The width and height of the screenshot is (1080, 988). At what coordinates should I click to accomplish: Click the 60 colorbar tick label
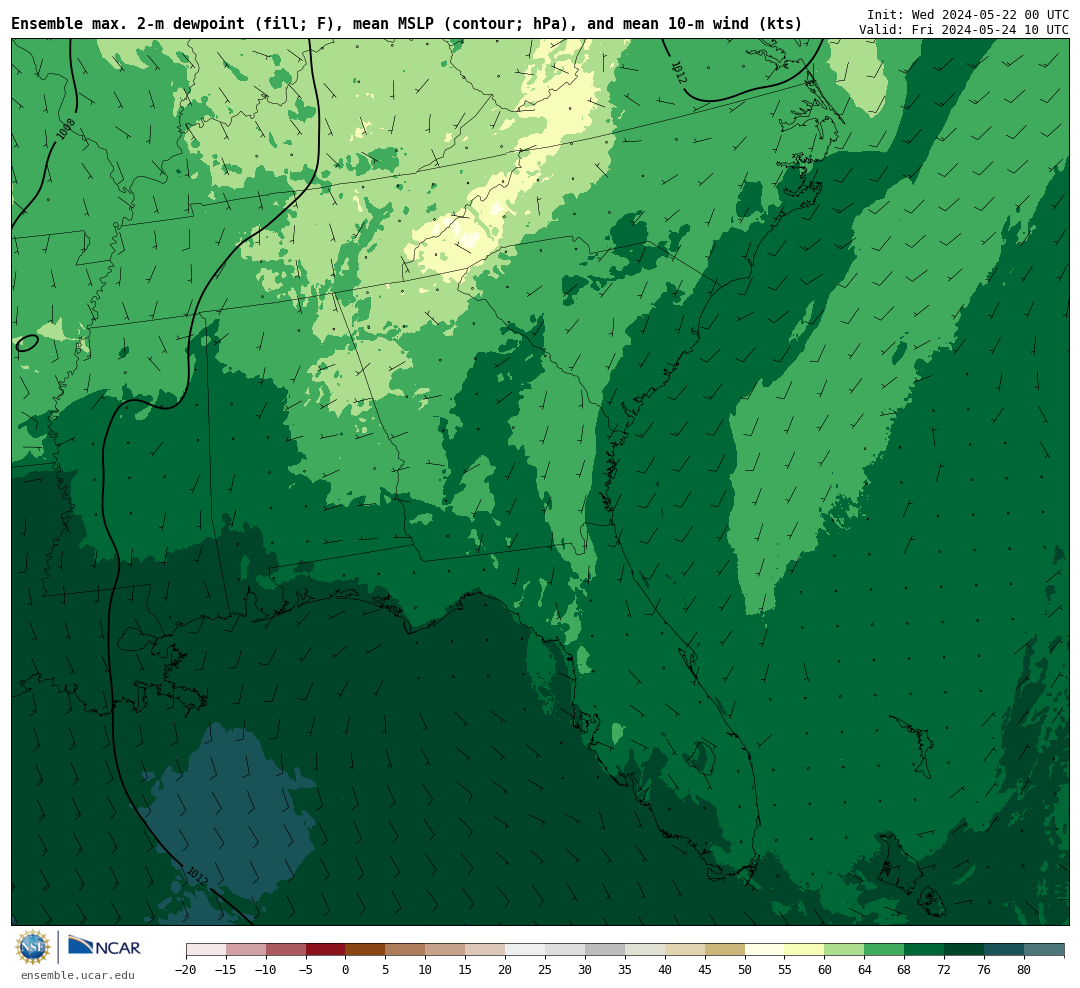tap(825, 969)
